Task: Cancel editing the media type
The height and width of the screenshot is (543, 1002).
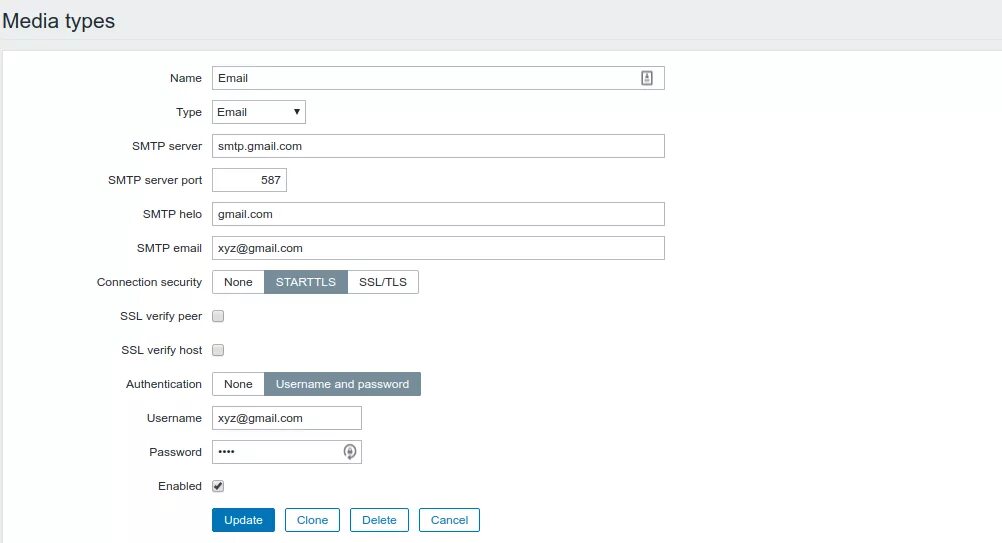Action: pyautogui.click(x=449, y=520)
